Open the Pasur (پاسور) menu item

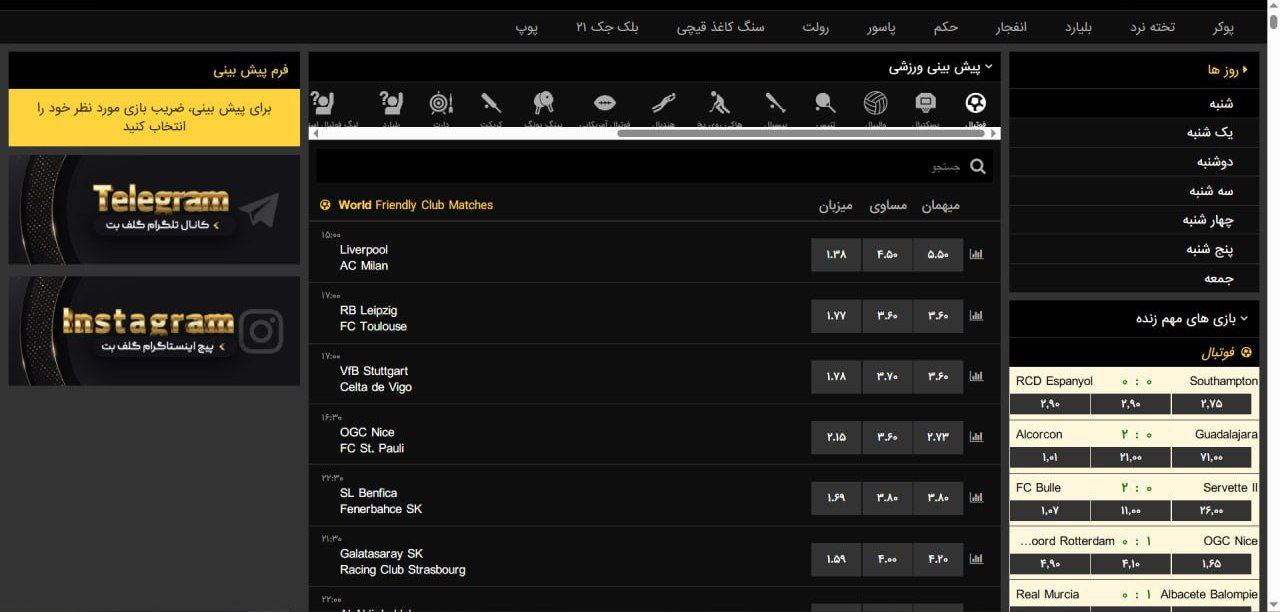pyautogui.click(x=881, y=27)
